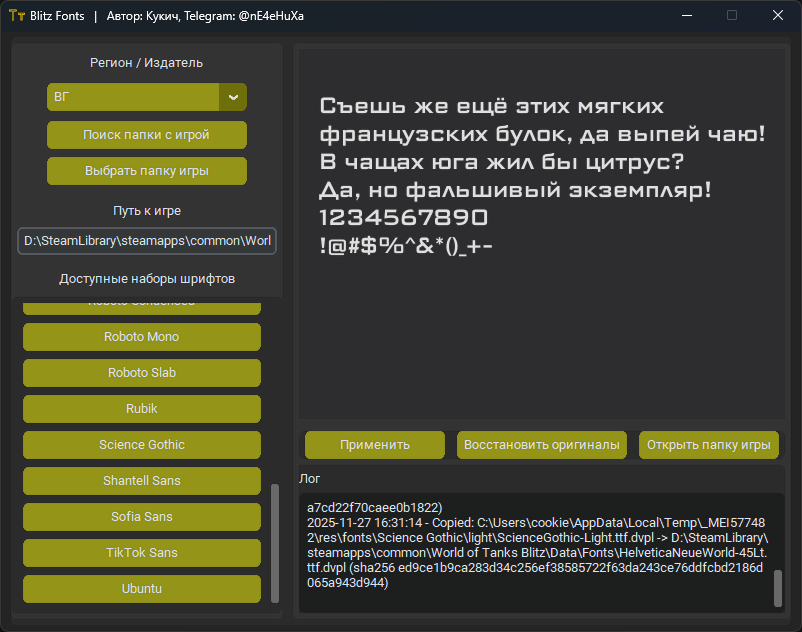The image size is (802, 632).
Task: Click the Blitz Fonts logo icon
Action: [16, 15]
